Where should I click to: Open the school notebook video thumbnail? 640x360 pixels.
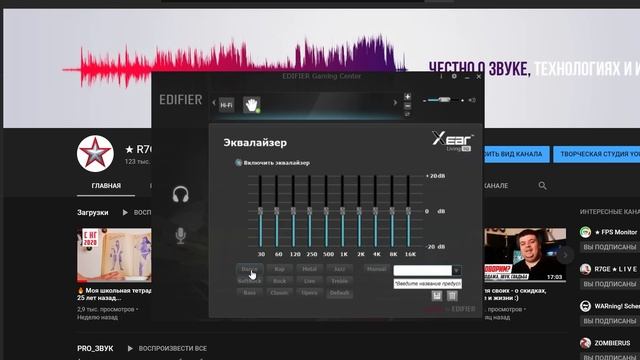tap(114, 255)
